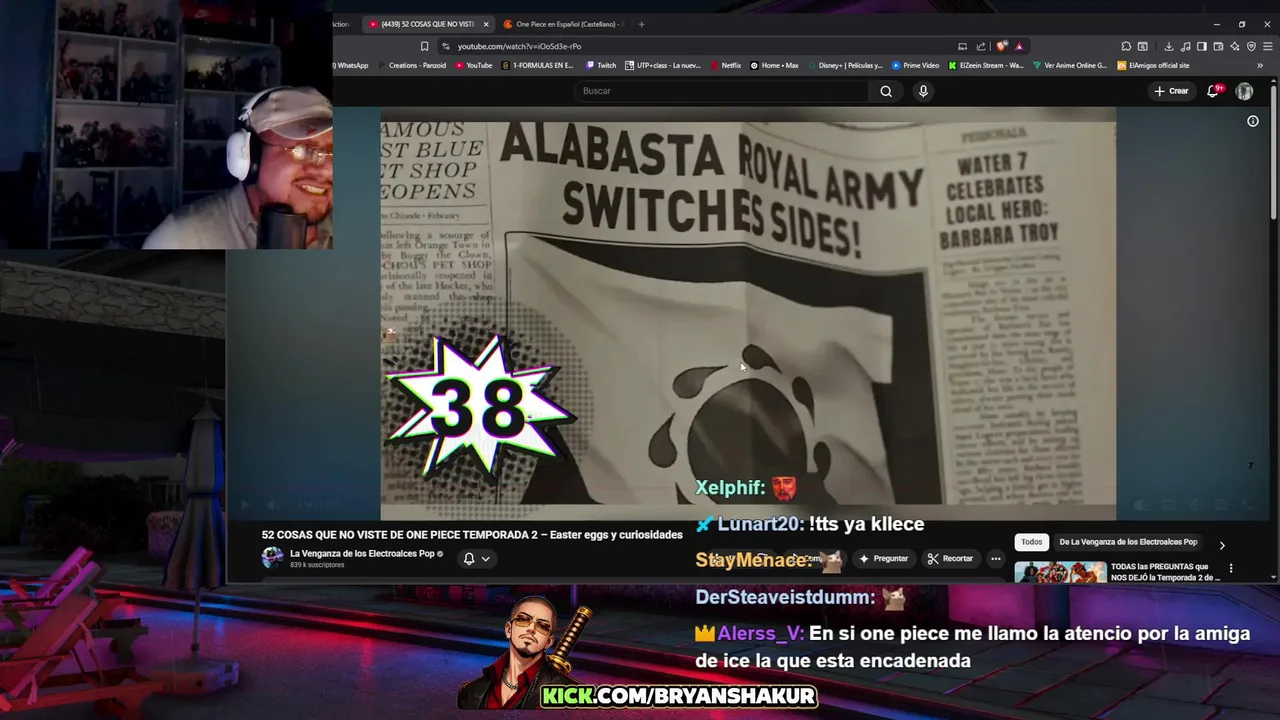Open the WhatsApp bookmark
The image size is (1280, 720).
point(351,65)
